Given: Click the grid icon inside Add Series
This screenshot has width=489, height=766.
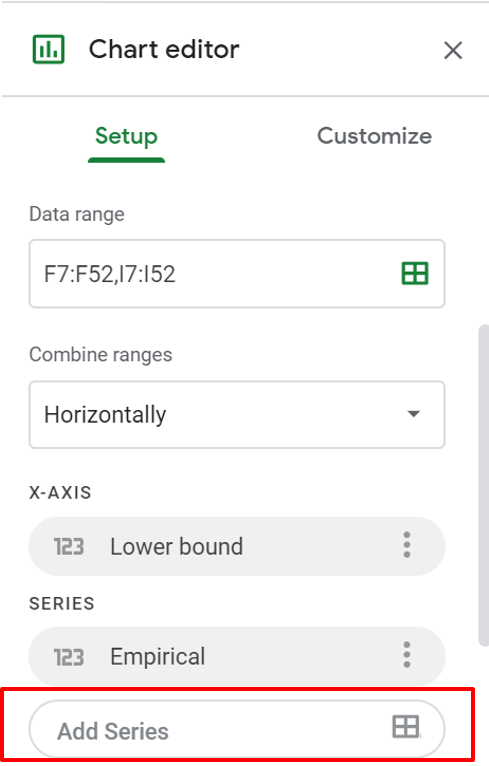Looking at the screenshot, I should coord(406,726).
